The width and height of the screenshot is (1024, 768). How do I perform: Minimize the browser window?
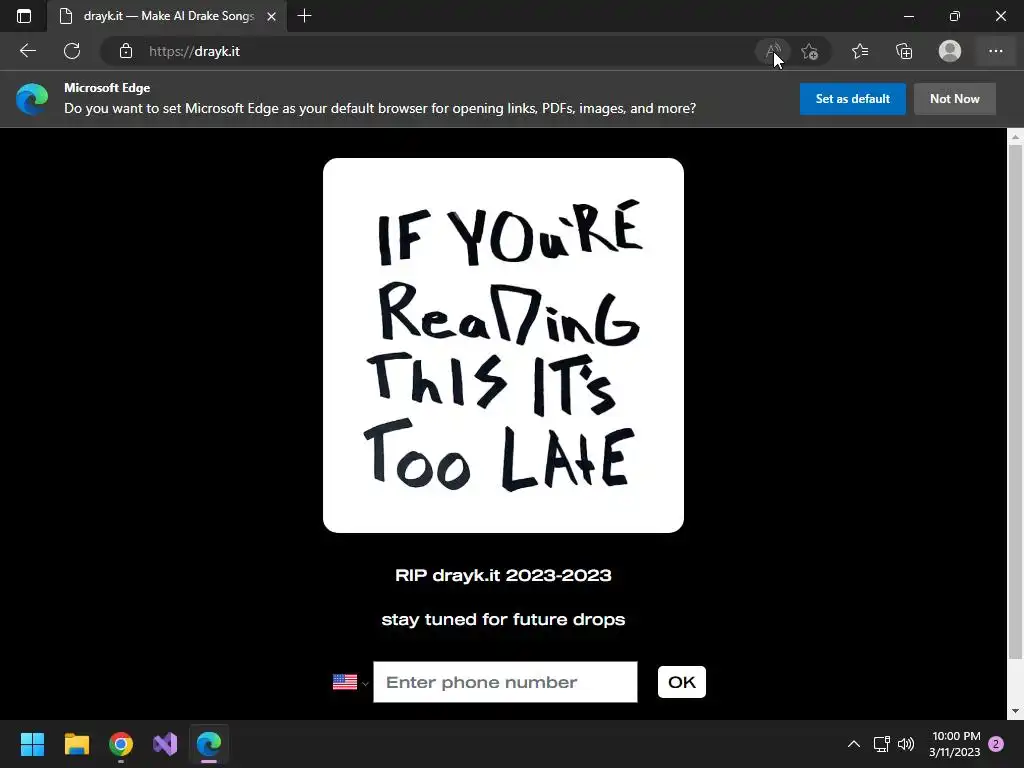click(x=908, y=16)
